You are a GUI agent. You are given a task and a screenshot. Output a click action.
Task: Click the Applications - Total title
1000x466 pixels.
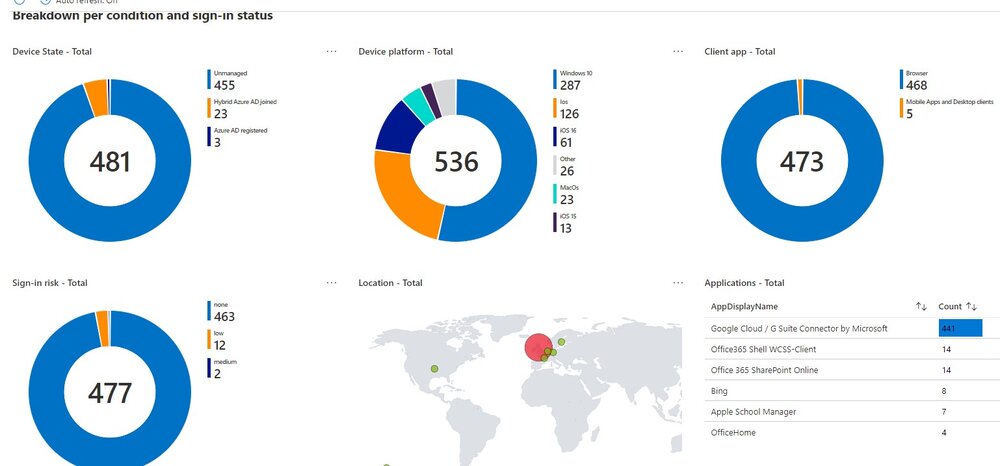(744, 283)
